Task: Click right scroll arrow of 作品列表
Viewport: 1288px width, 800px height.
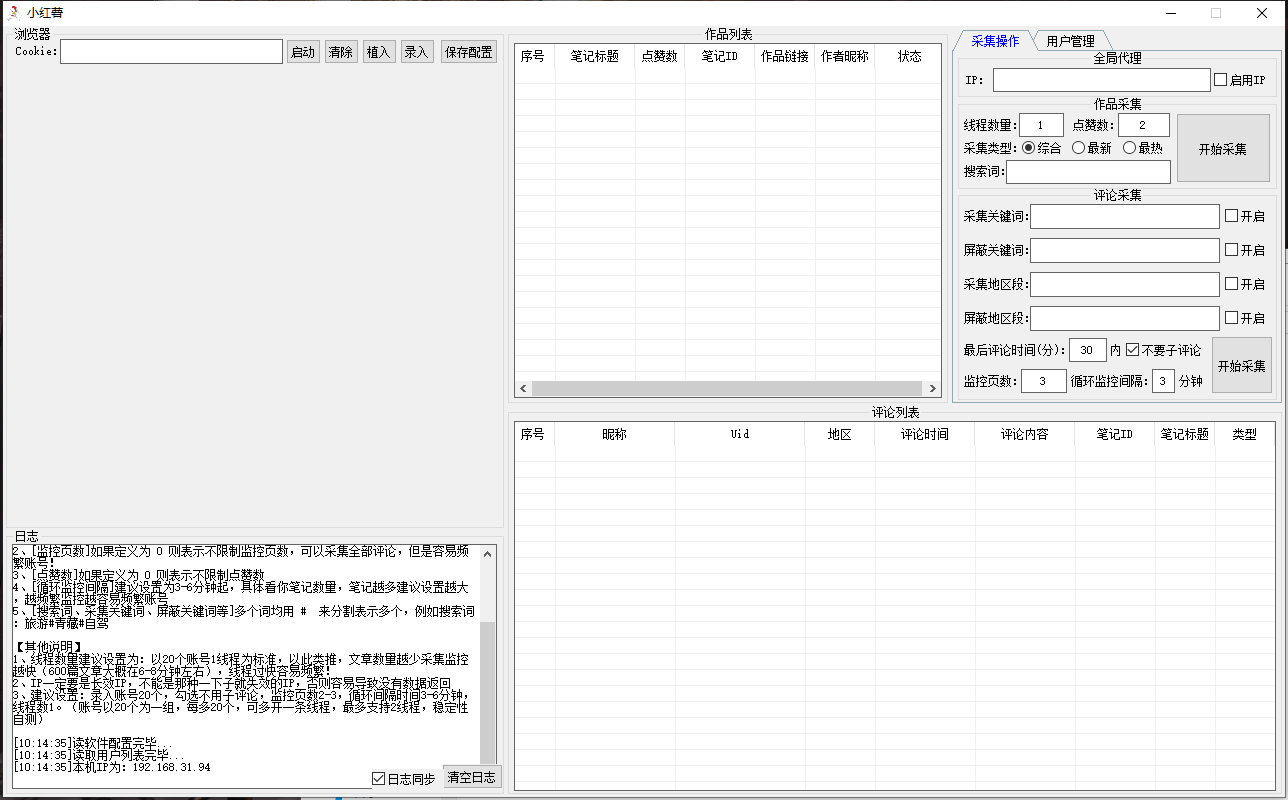Action: (x=933, y=389)
